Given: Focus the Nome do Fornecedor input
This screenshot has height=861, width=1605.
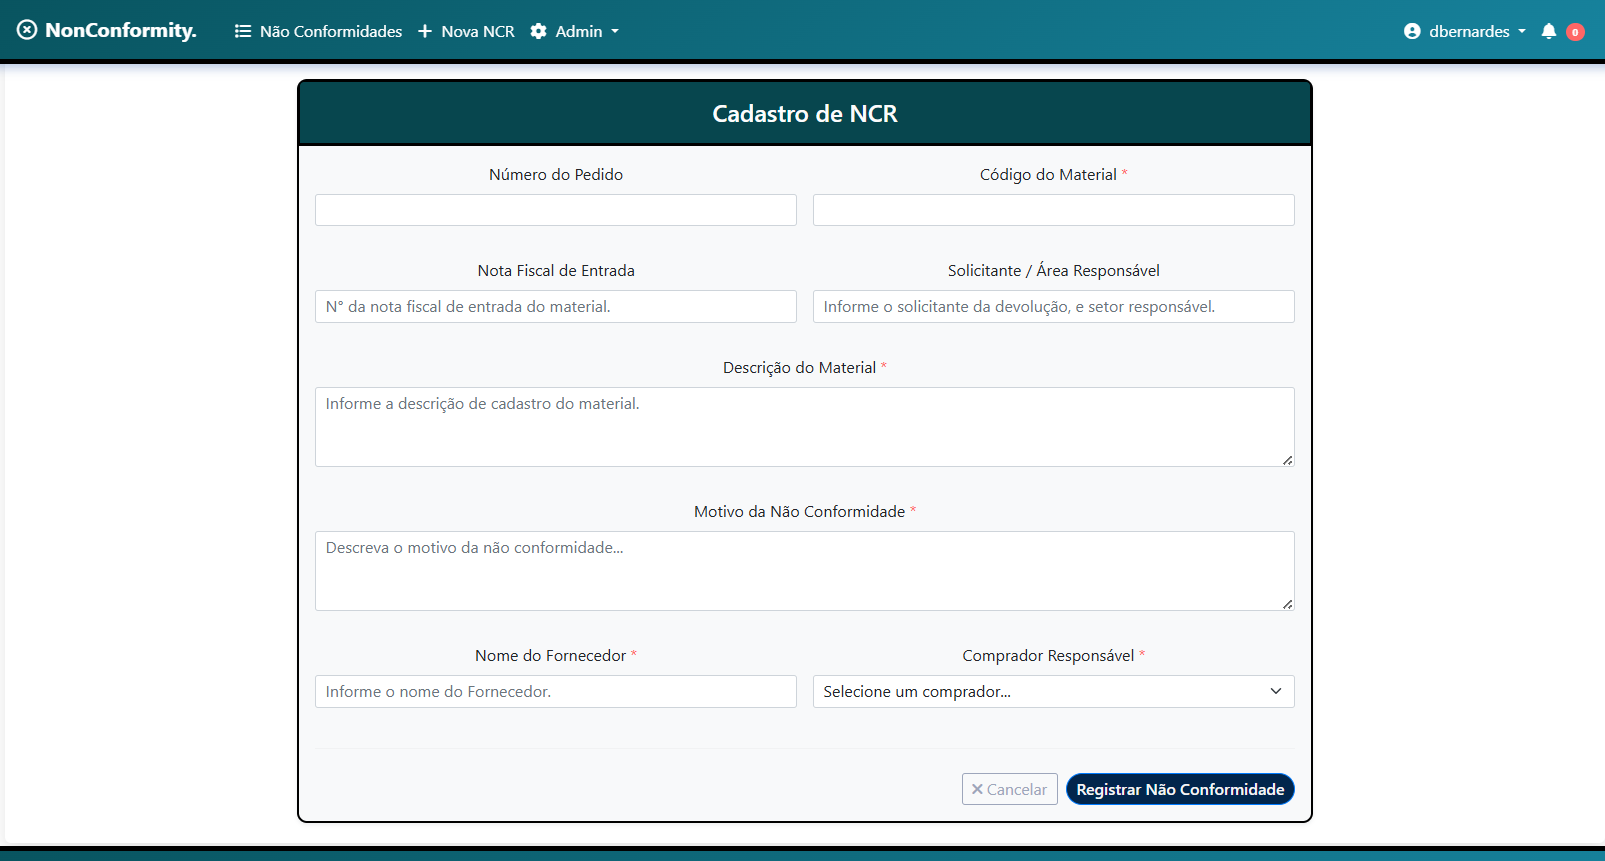Looking at the screenshot, I should (x=556, y=692).
